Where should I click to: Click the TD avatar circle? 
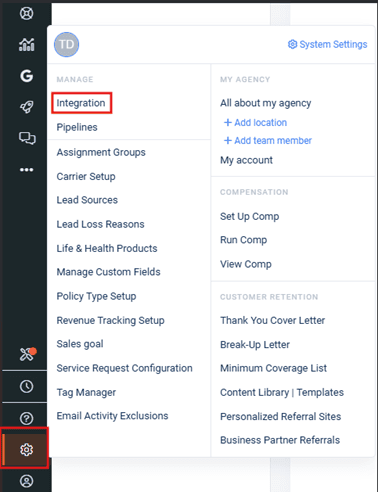tap(67, 44)
